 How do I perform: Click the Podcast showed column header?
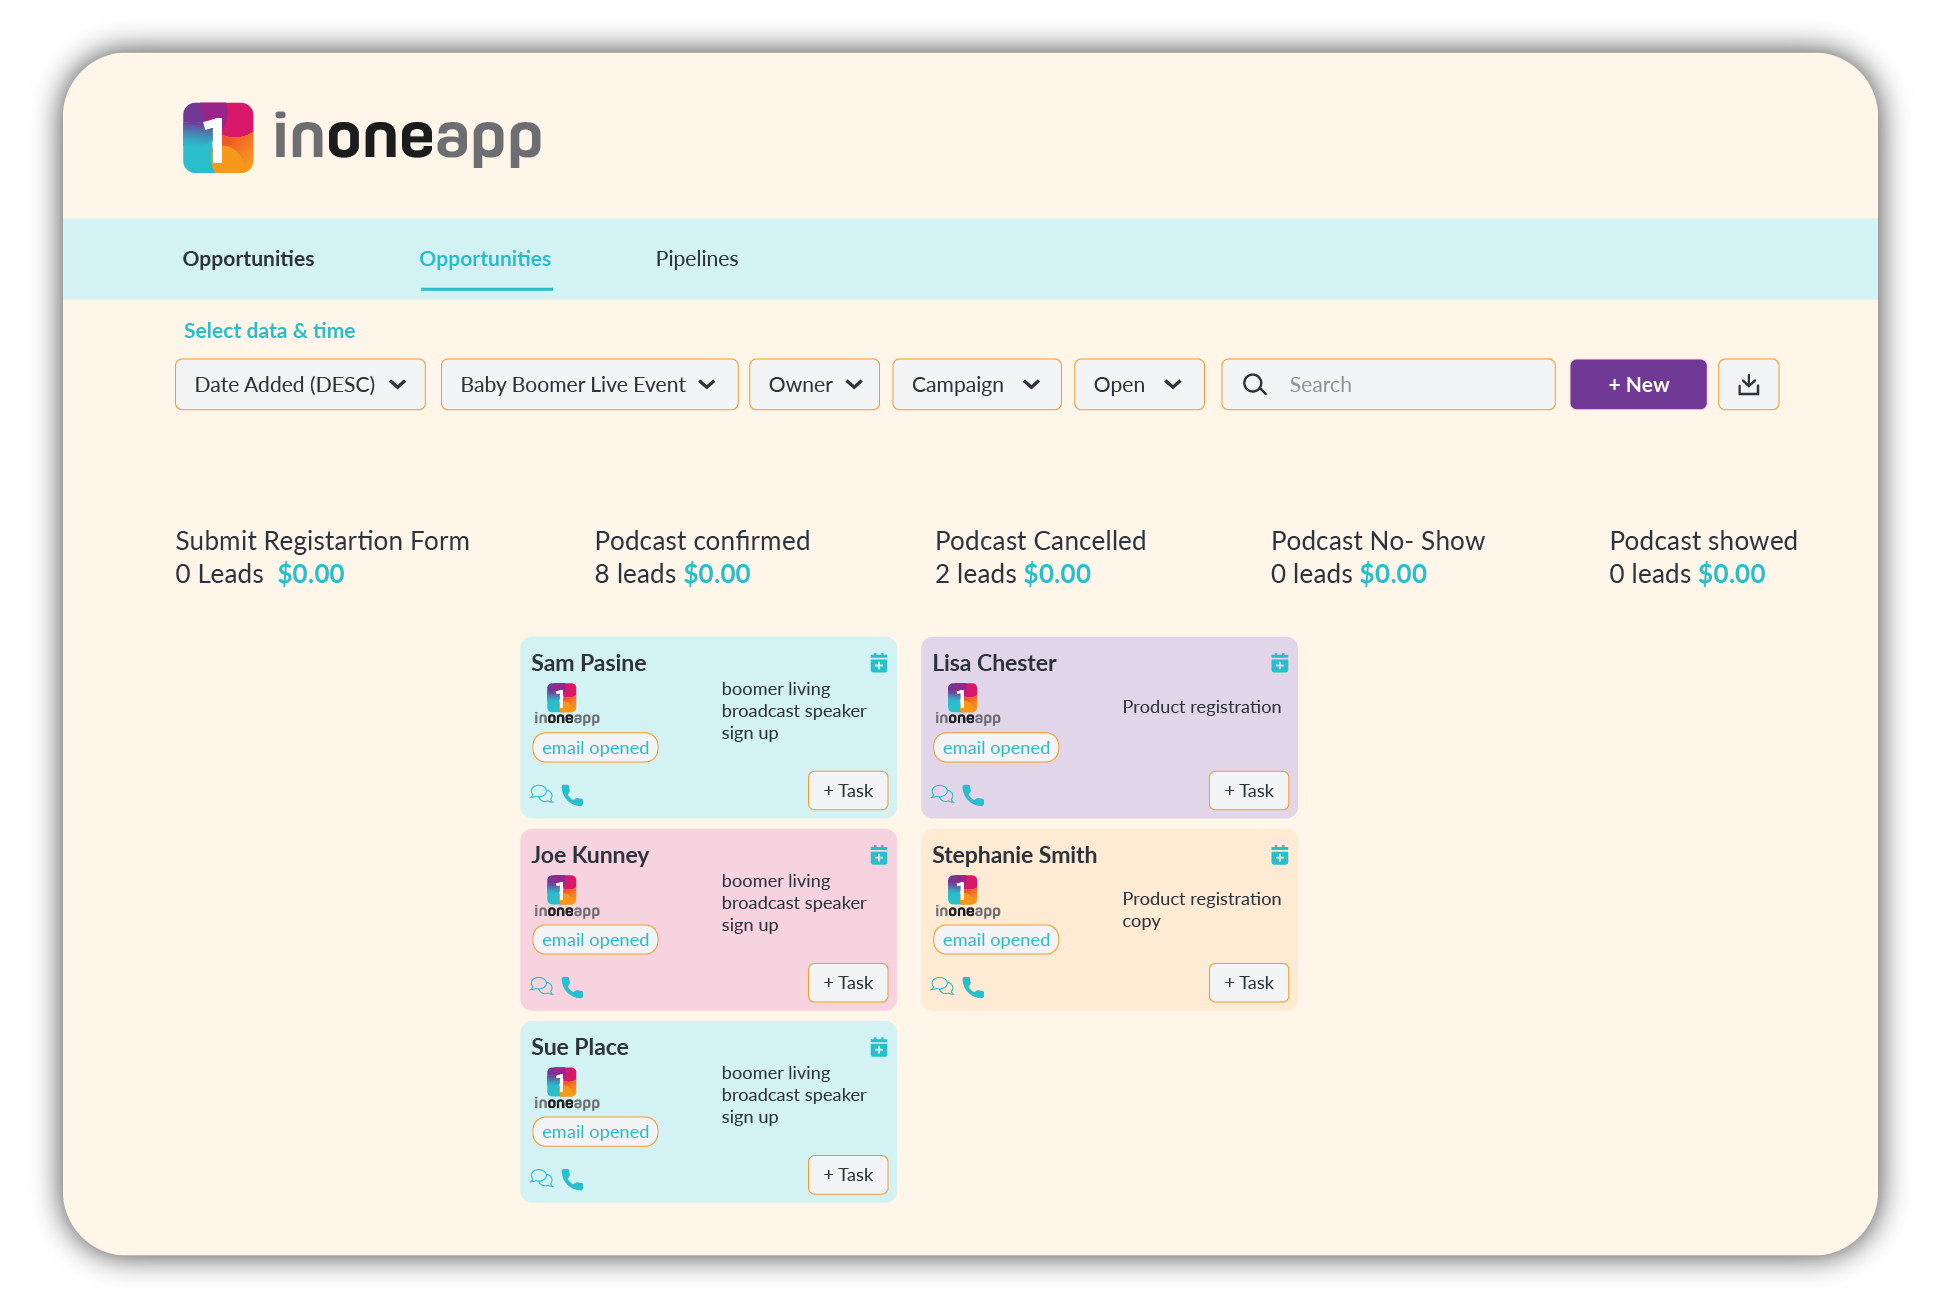pos(1703,541)
